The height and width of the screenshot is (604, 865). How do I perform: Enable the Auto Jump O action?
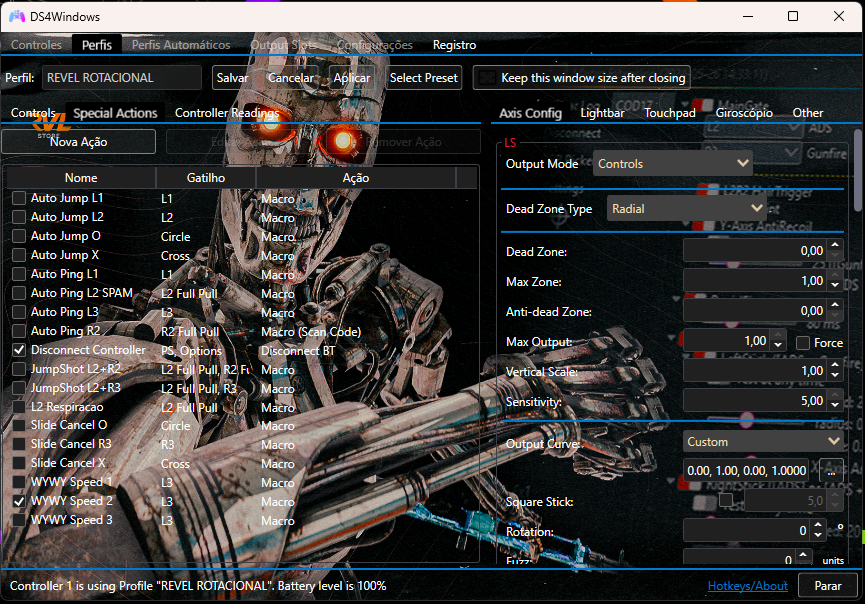(19, 236)
